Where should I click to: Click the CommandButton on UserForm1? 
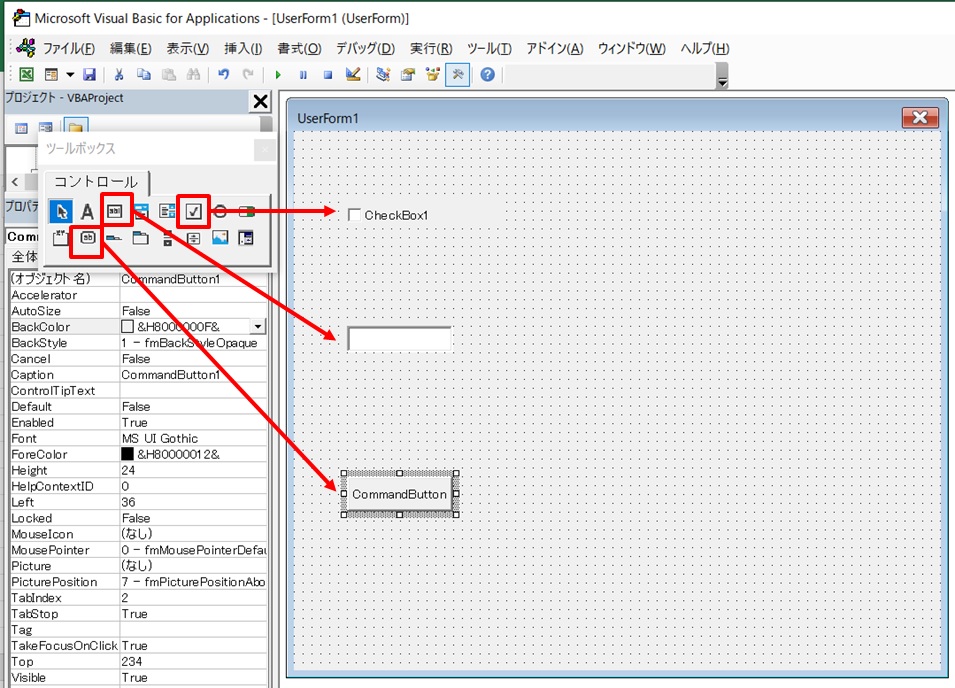400,494
